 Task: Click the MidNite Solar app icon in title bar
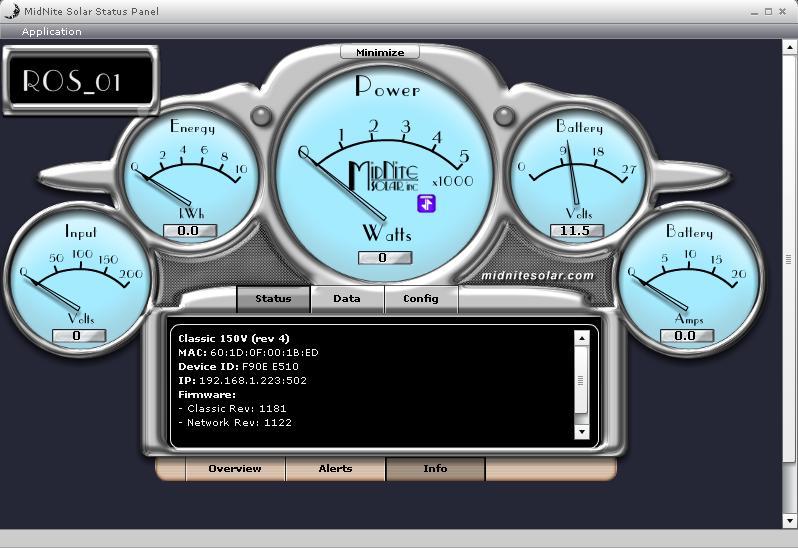(12, 11)
